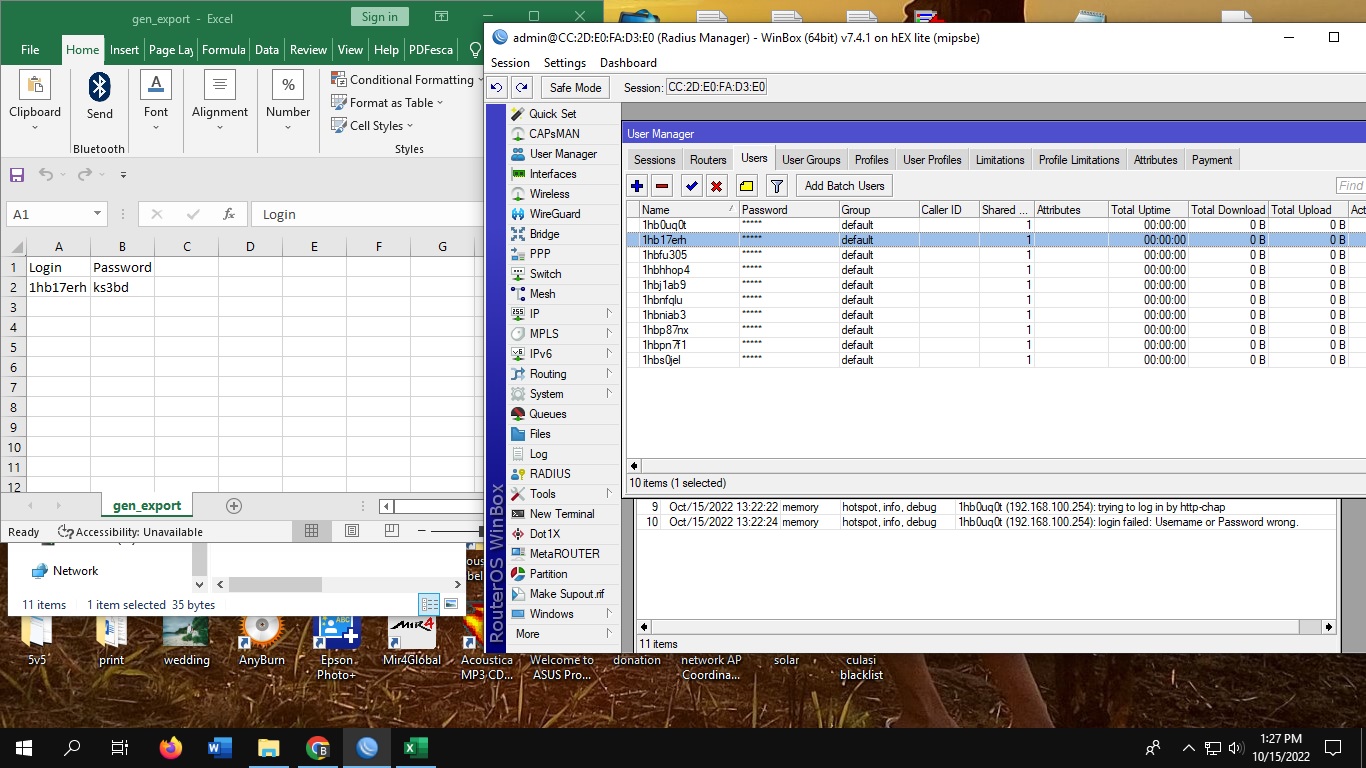Open the Excel Number group button
This screenshot has width=1366, height=768.
point(288,100)
